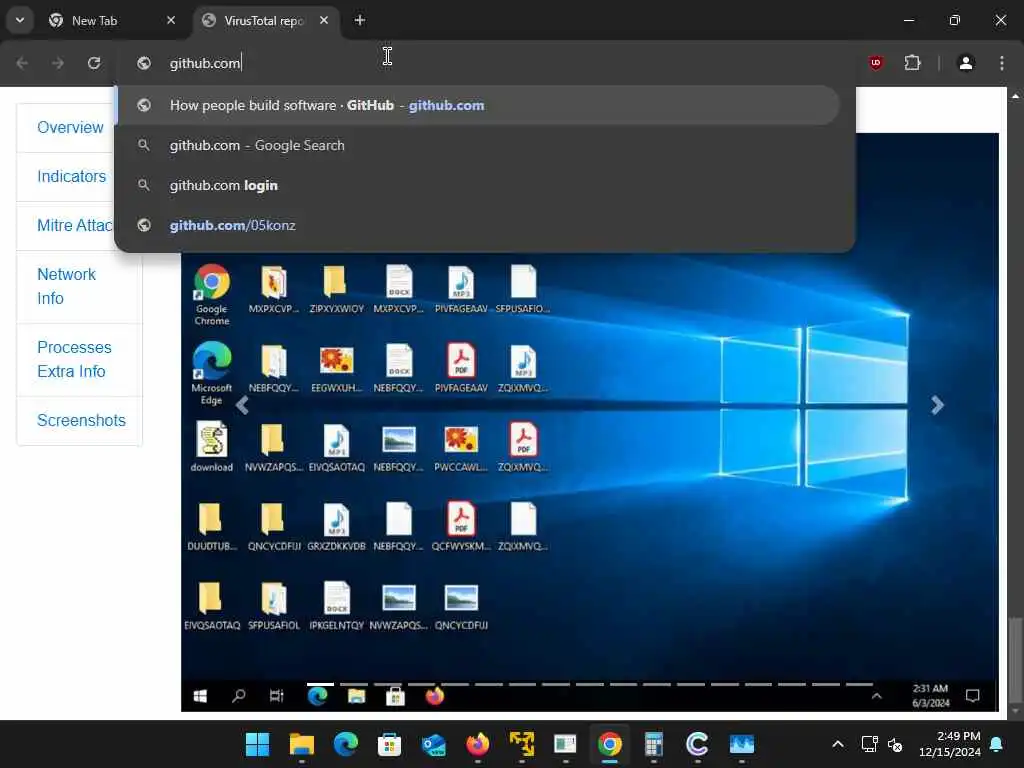The image size is (1024, 768).
Task: Click the download script icon in screenshot
Action: click(x=212, y=447)
